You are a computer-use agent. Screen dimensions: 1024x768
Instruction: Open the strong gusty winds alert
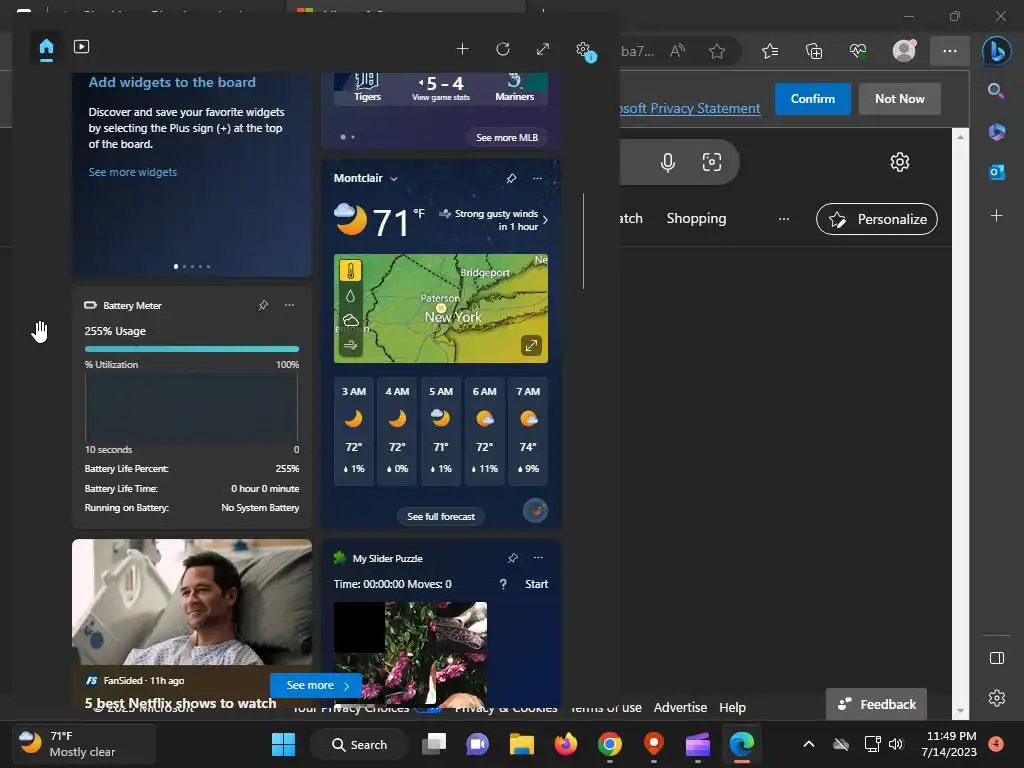click(495, 220)
